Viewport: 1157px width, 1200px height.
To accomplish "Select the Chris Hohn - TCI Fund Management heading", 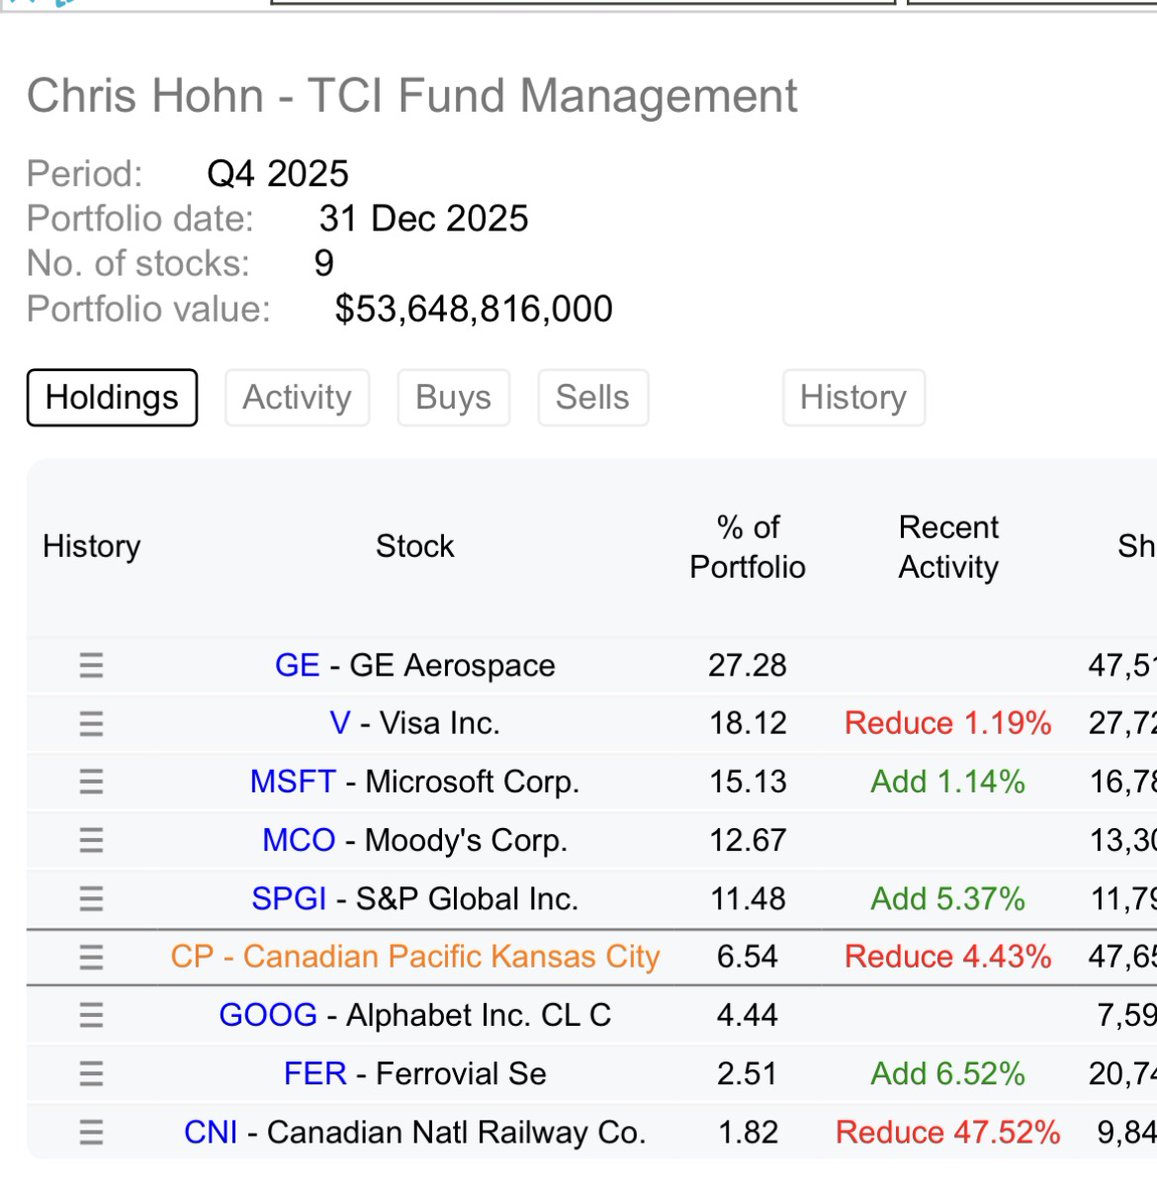I will pyautogui.click(x=412, y=96).
